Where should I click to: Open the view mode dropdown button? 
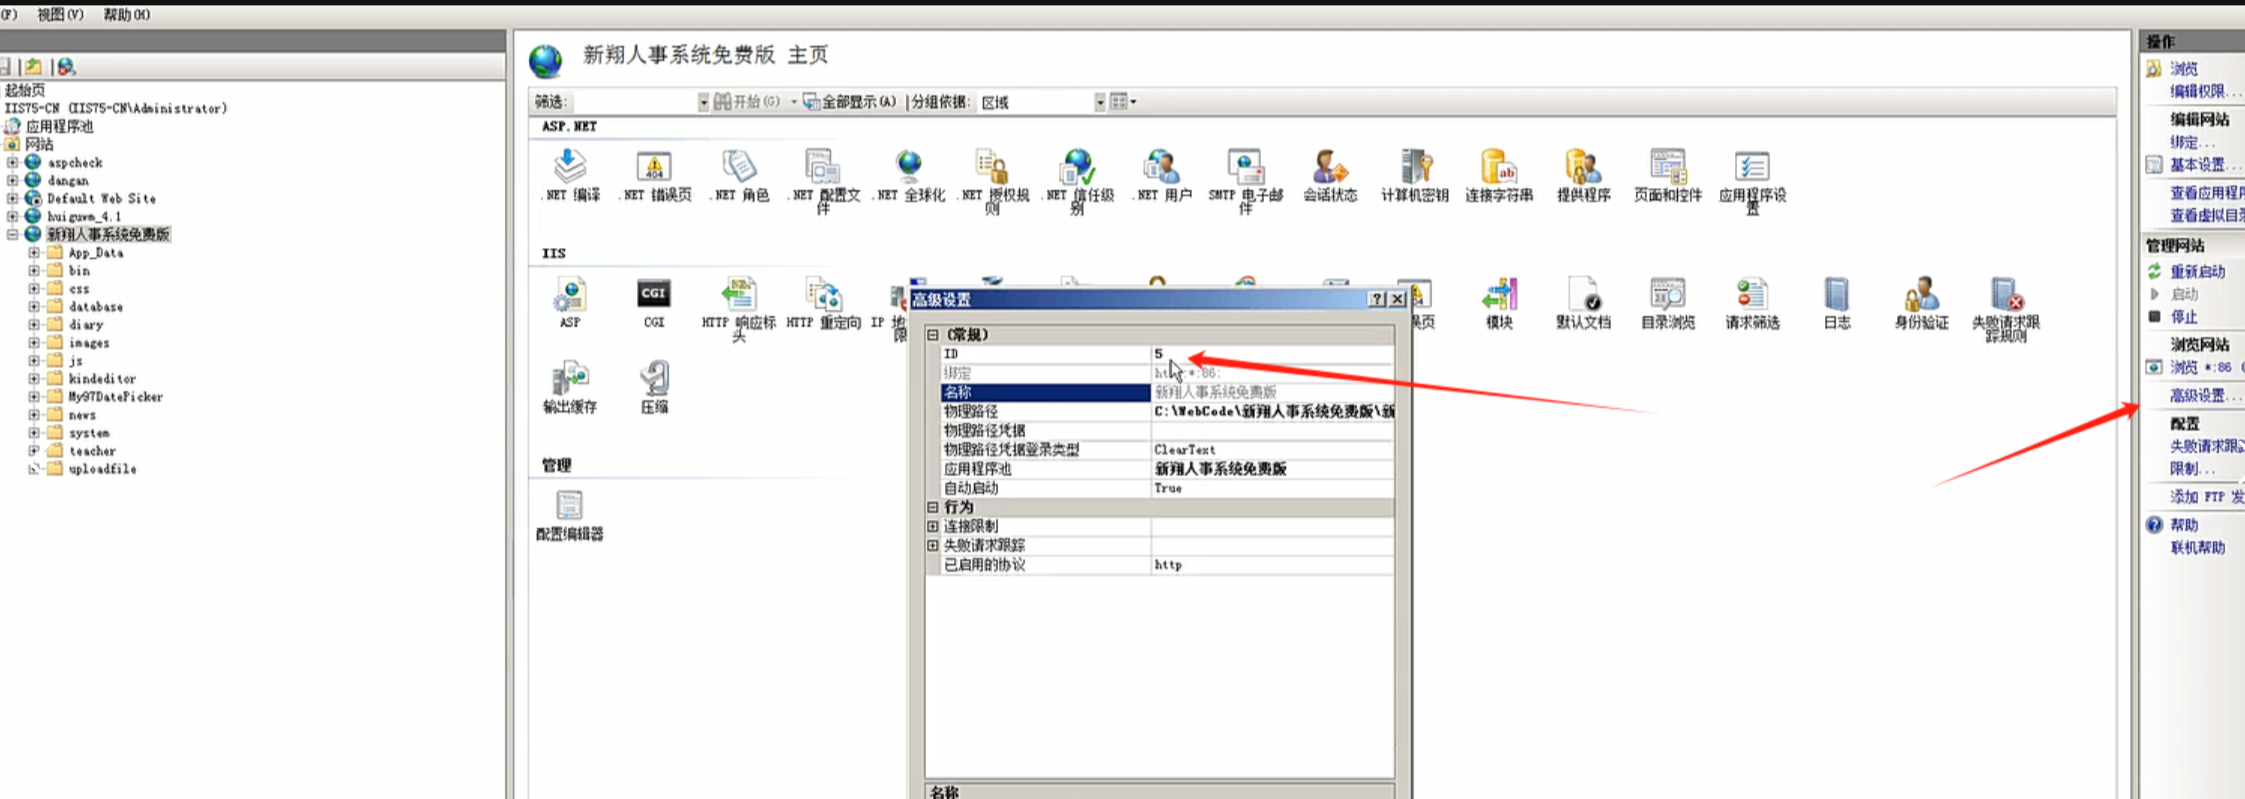[1123, 102]
